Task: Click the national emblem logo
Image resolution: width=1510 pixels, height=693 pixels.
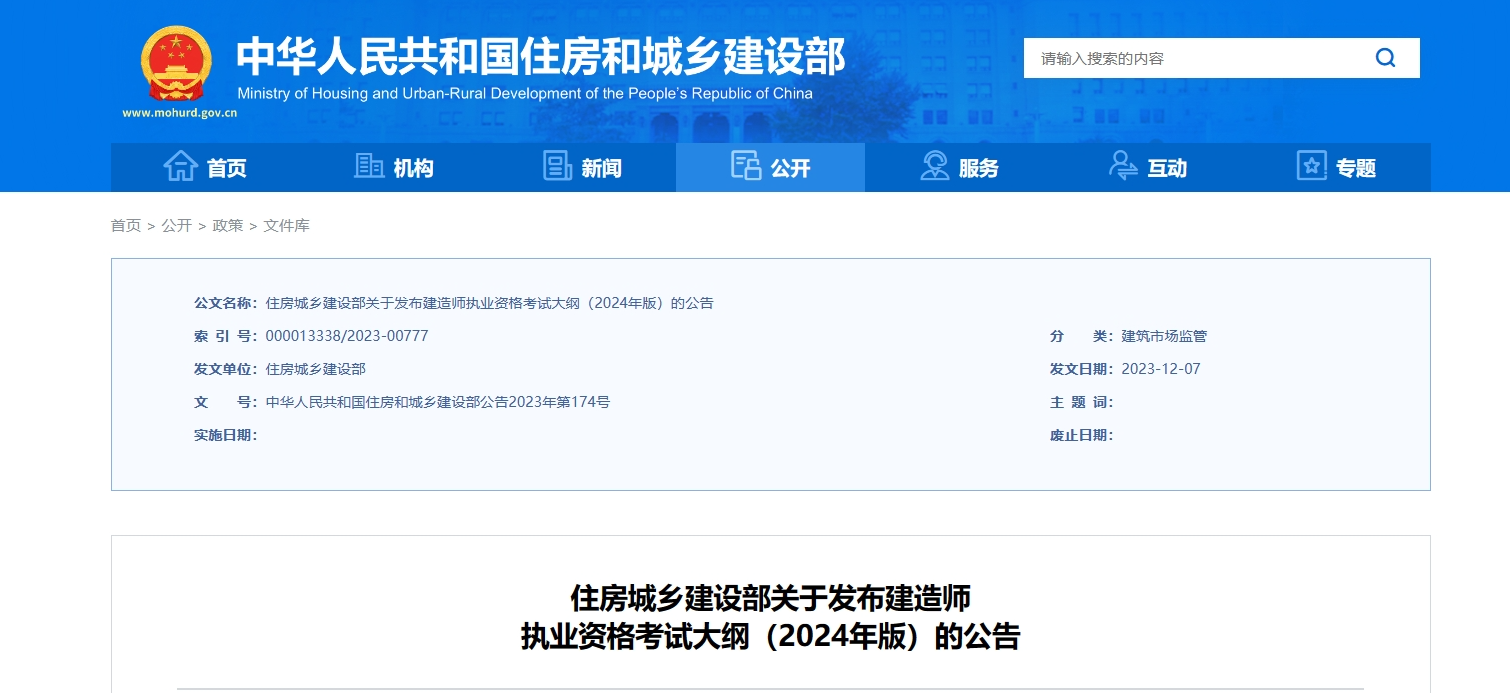Action: tap(176, 65)
